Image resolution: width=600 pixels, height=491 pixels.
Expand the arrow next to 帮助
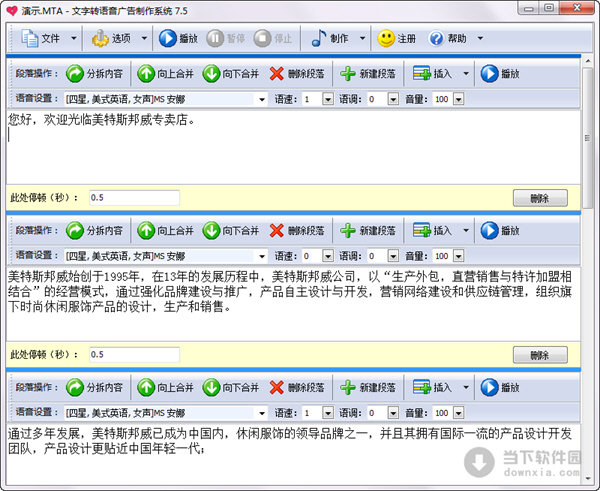point(480,38)
